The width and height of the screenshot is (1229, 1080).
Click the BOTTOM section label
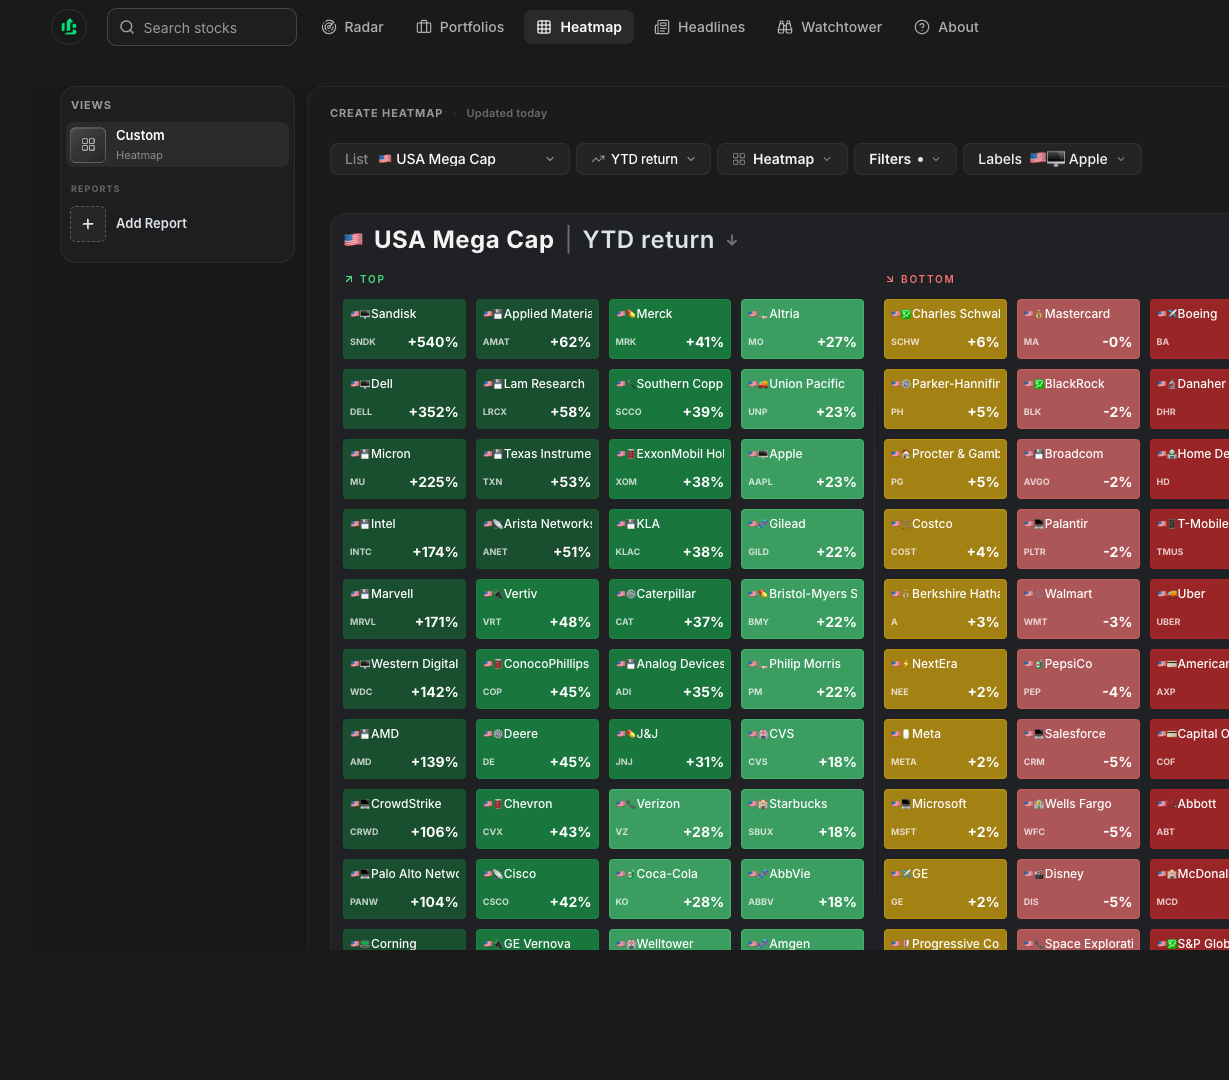927,279
